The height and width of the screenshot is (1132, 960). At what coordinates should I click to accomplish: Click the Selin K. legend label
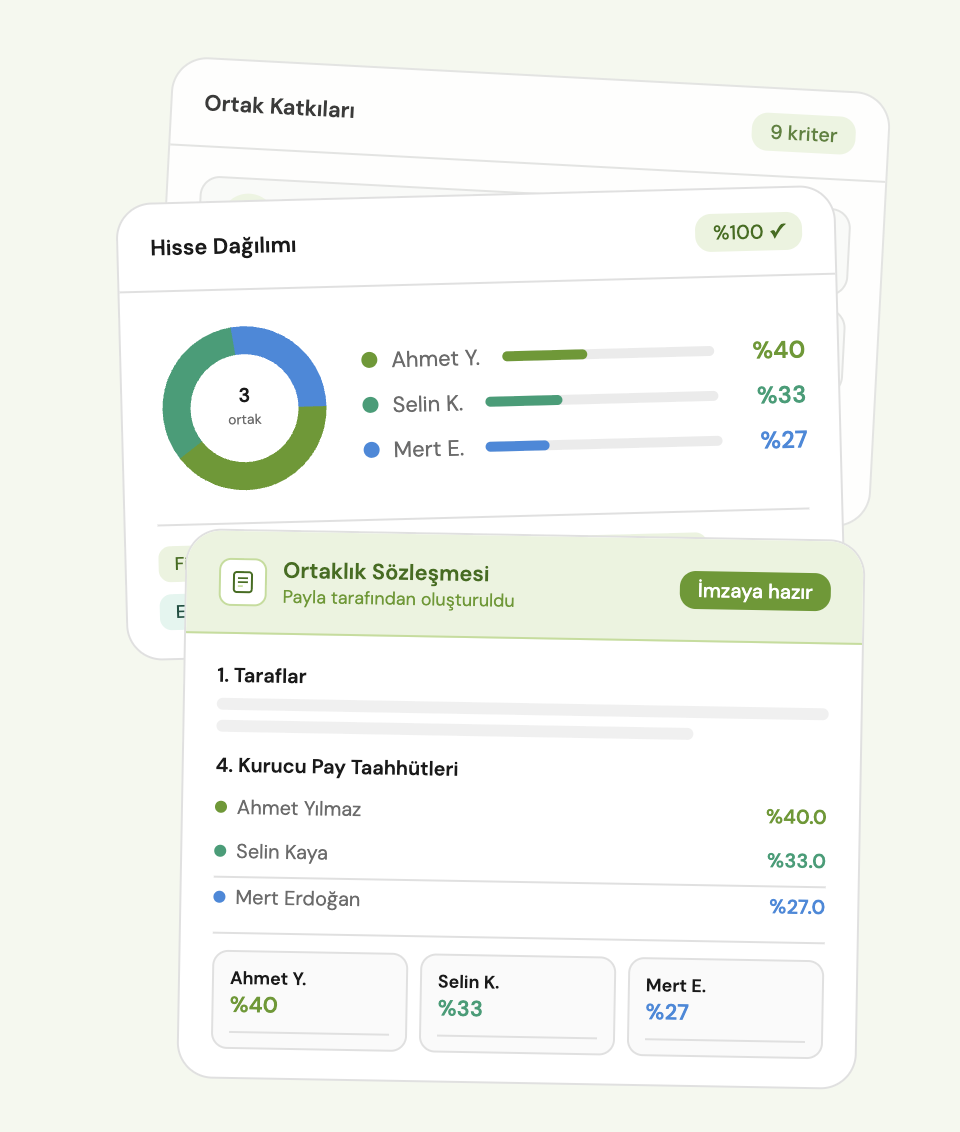tap(428, 404)
